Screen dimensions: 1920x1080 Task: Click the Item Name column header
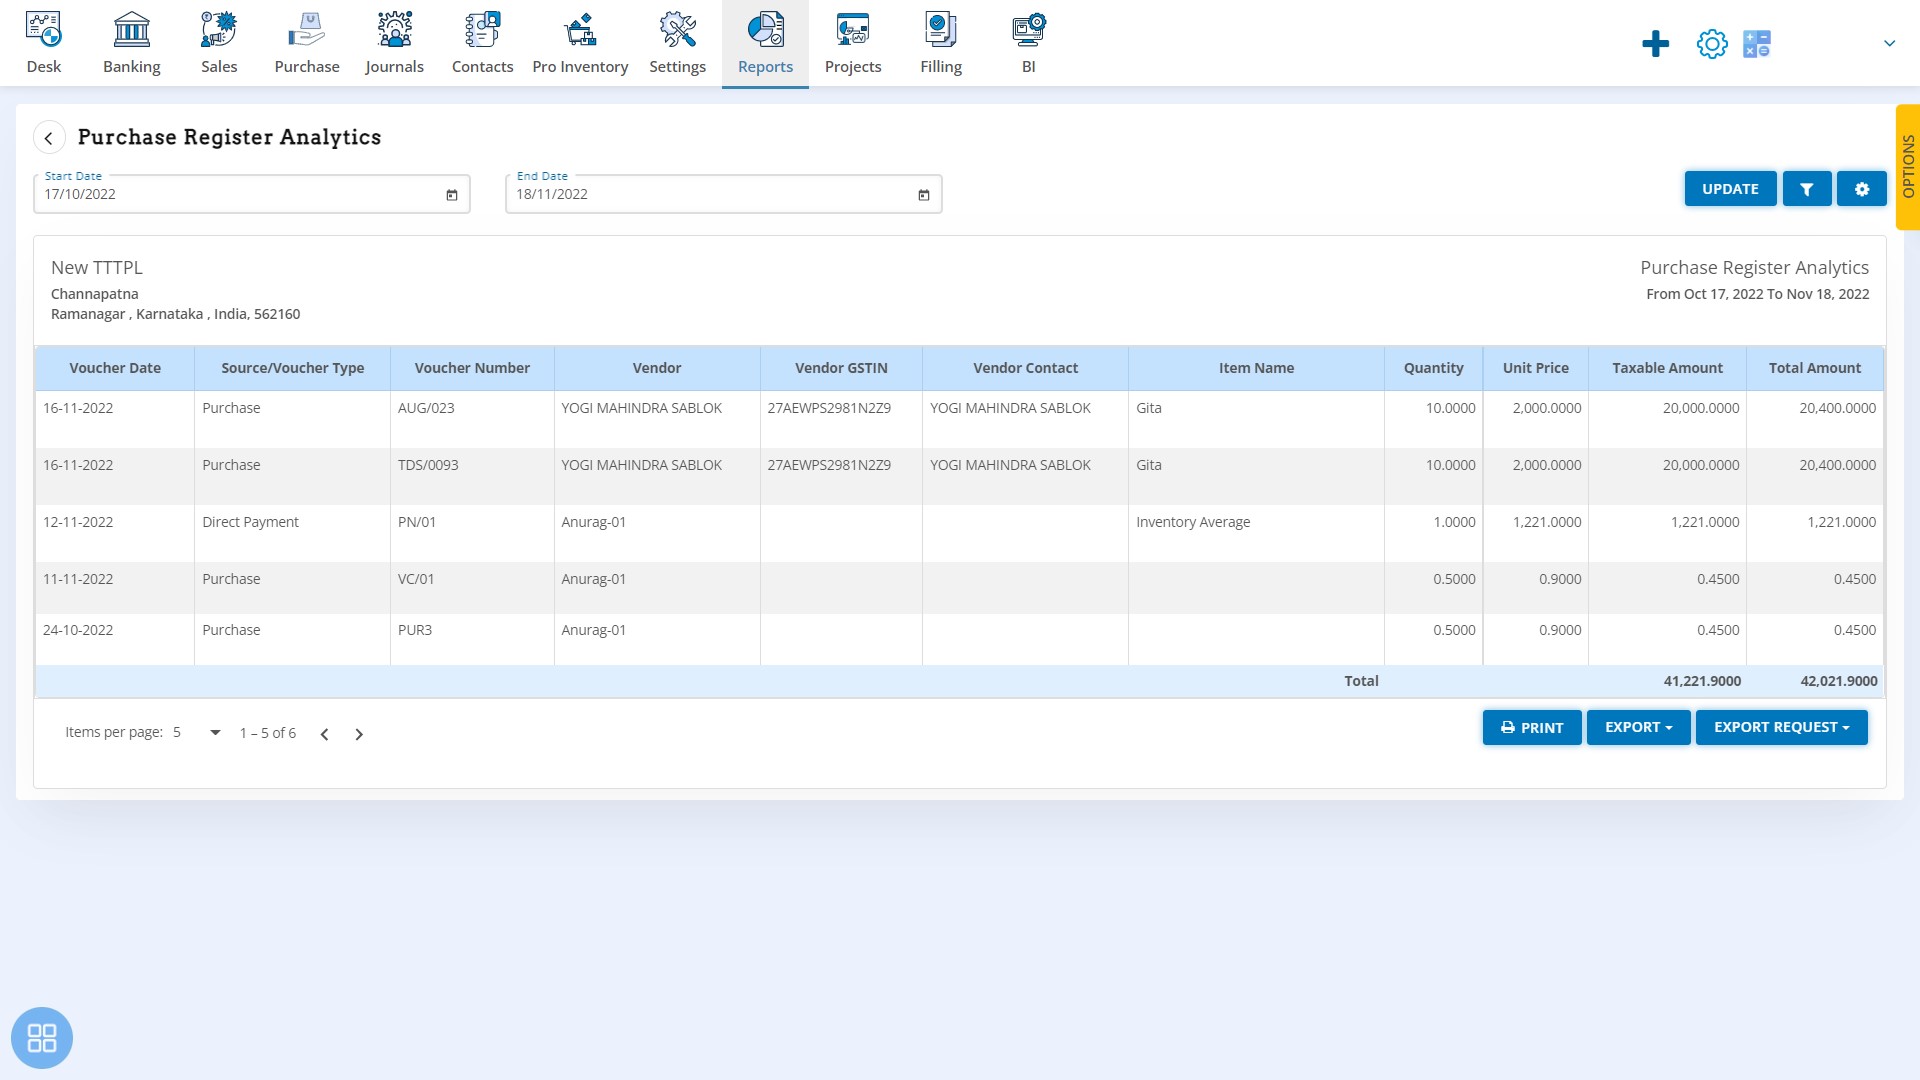point(1256,368)
